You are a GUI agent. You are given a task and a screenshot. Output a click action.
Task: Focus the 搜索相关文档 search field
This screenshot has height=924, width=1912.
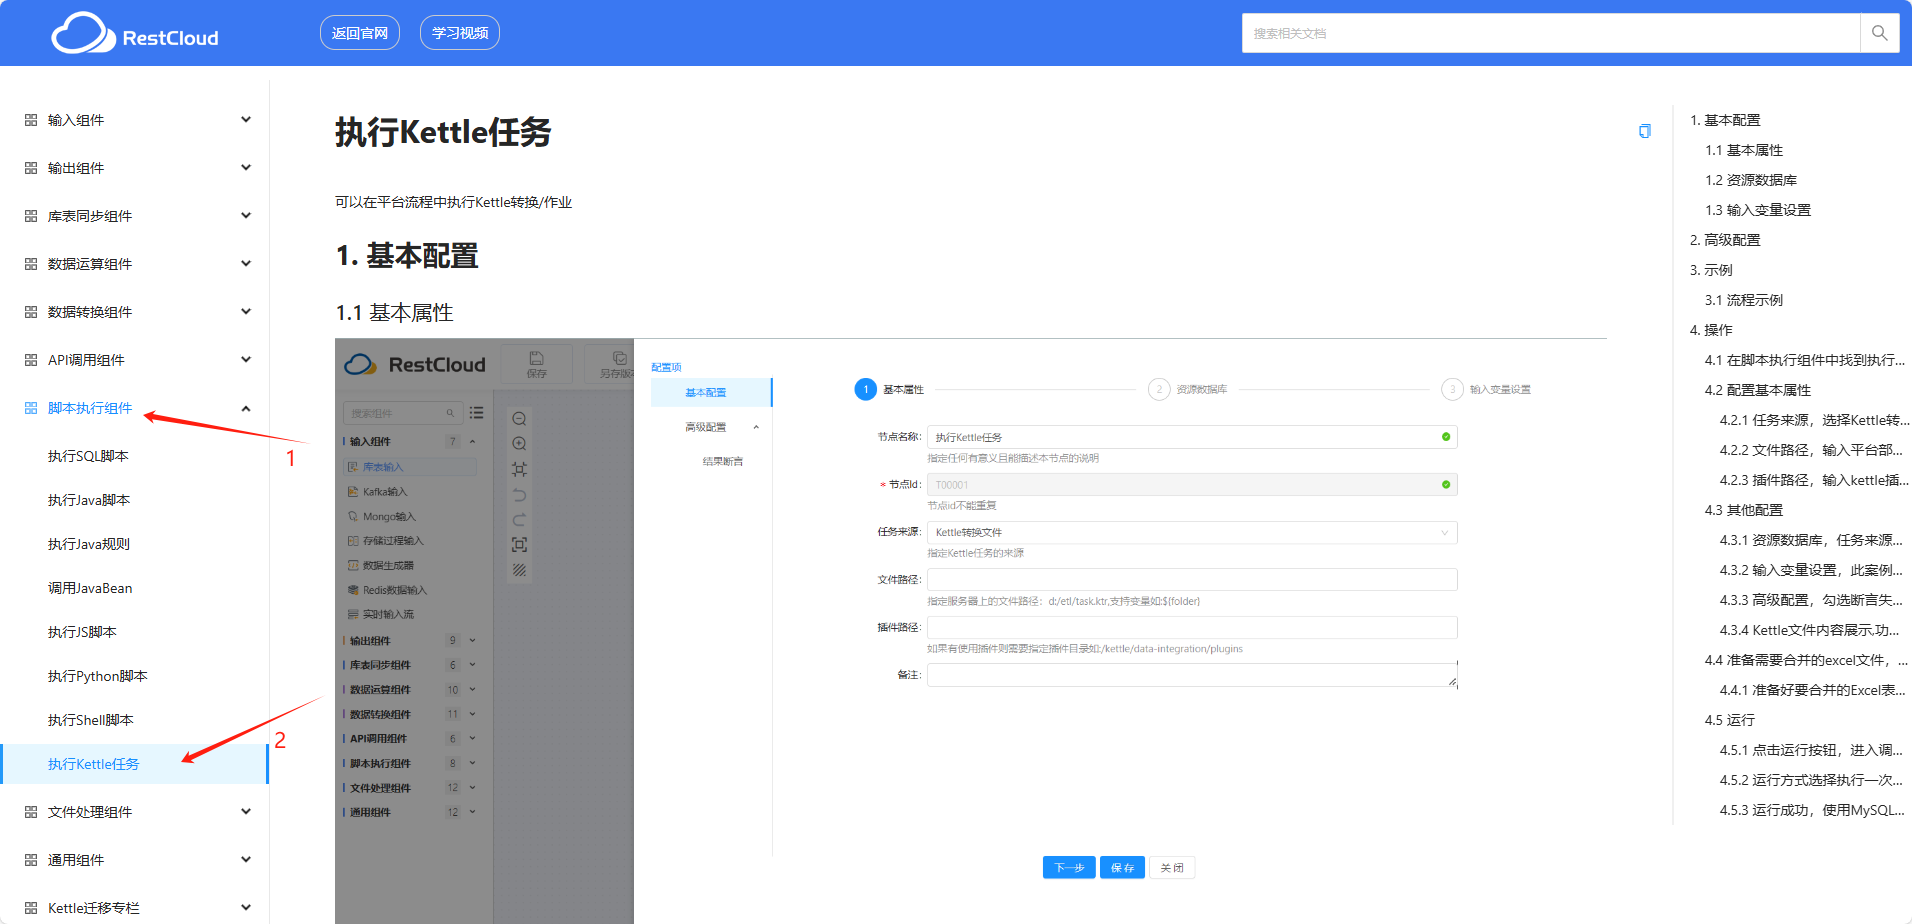coord(1550,33)
